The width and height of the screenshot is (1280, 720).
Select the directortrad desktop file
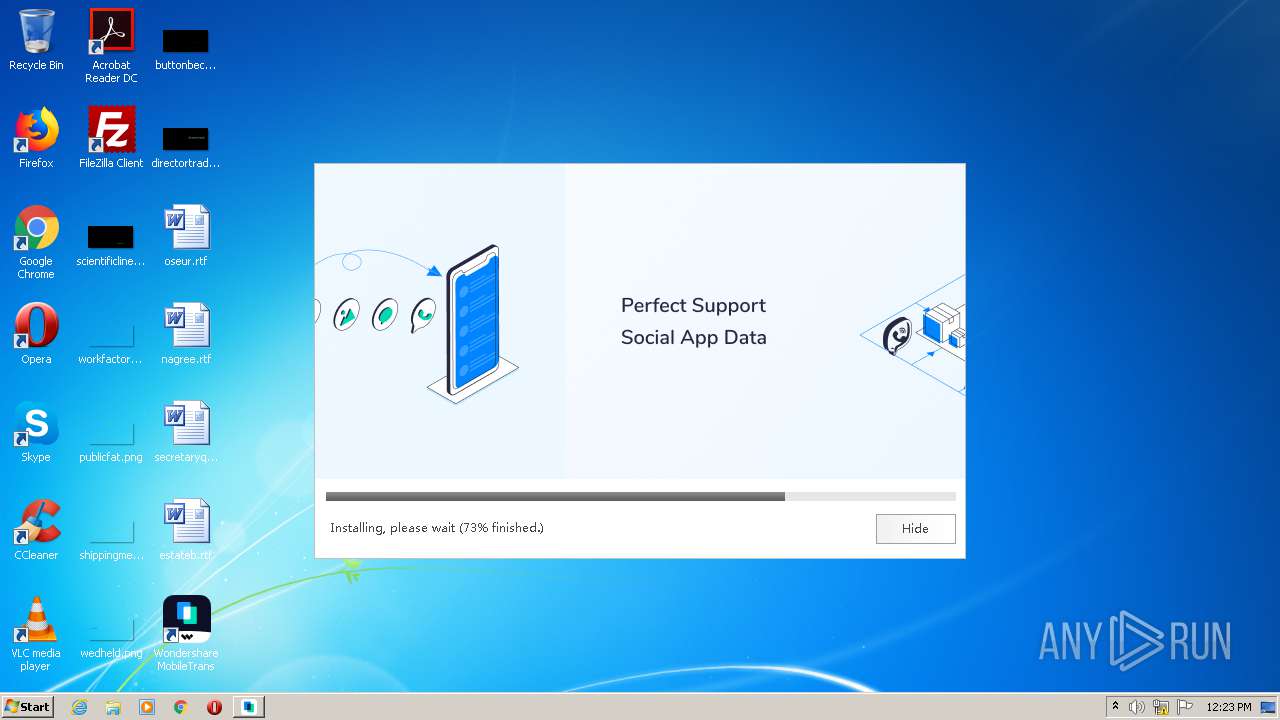[185, 146]
